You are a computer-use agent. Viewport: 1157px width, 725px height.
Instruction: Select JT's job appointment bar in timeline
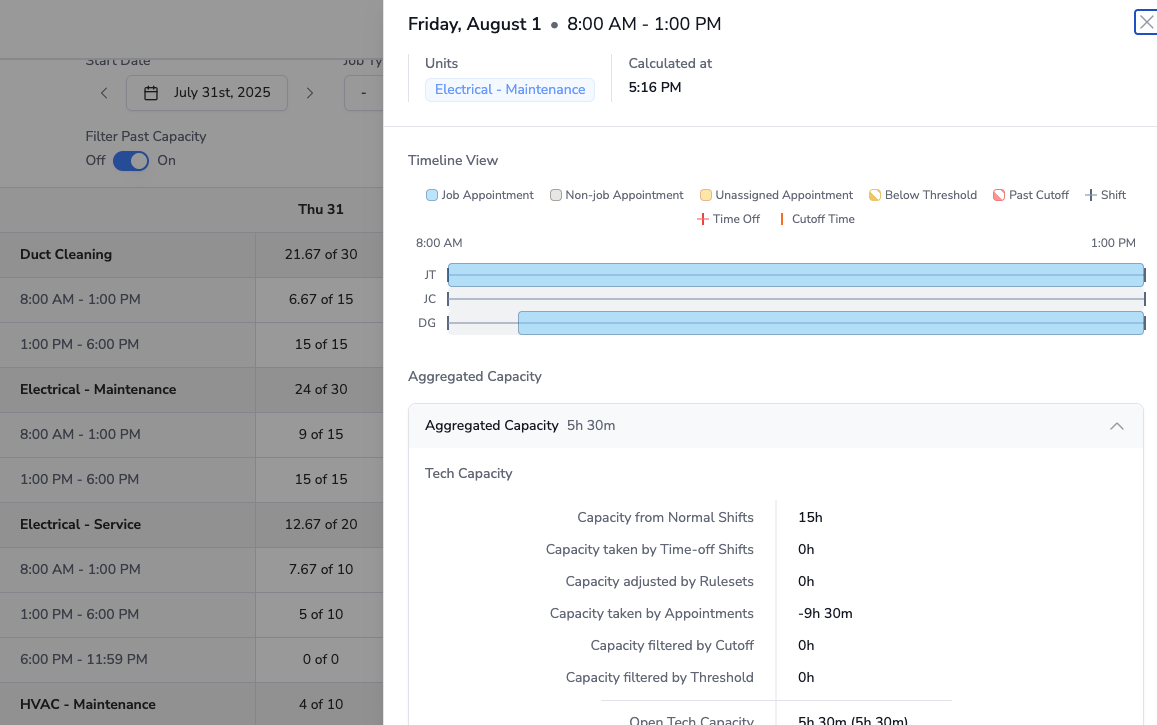pos(795,275)
